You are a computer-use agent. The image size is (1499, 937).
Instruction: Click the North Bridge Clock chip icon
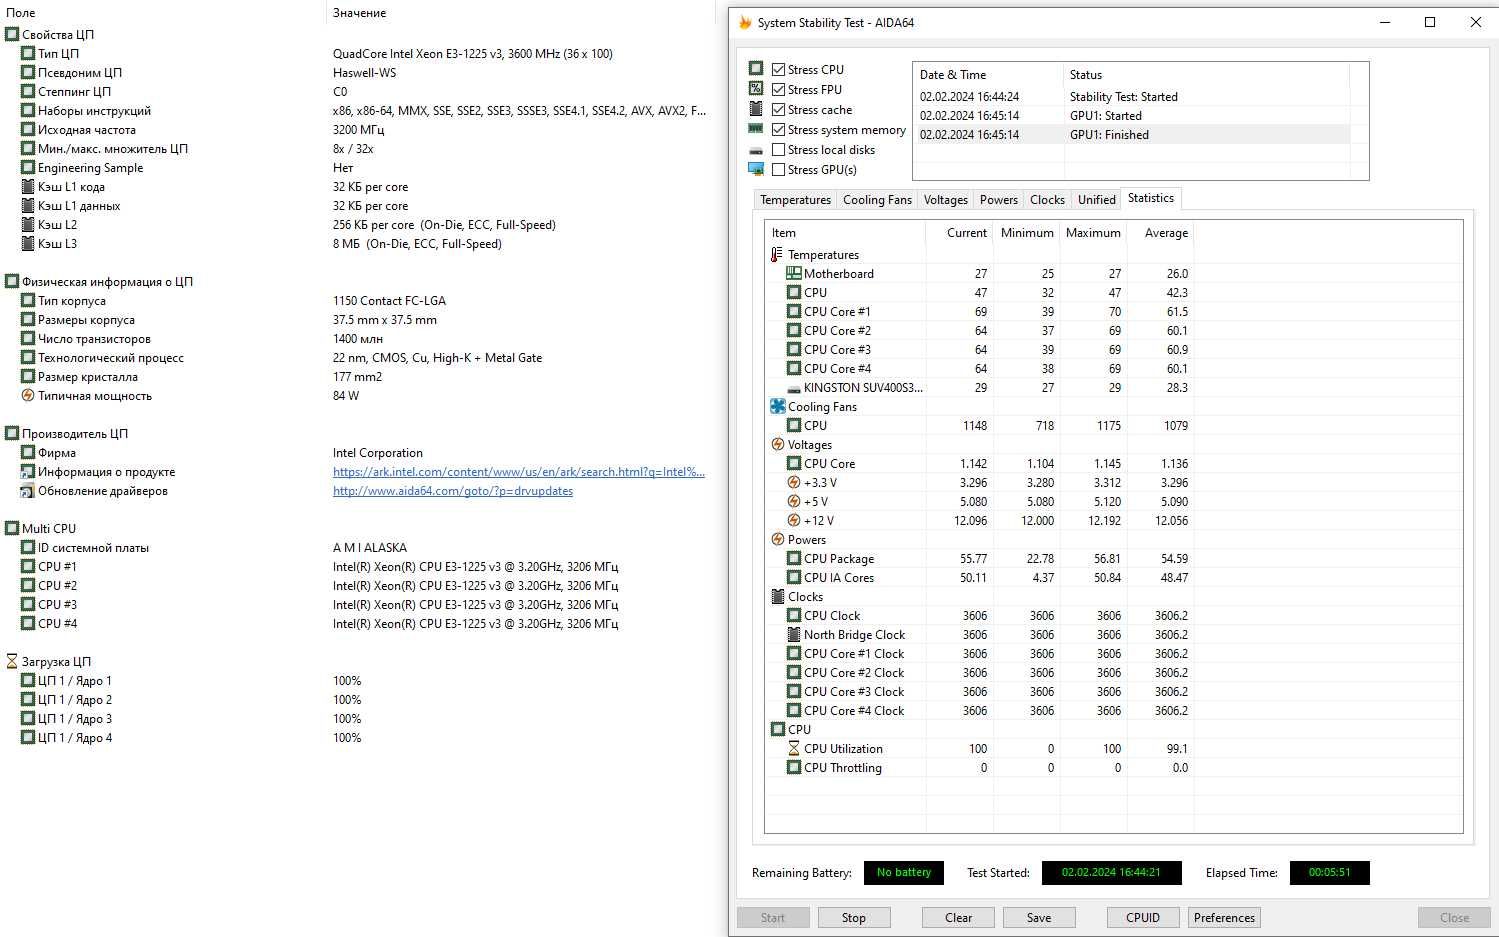coord(793,635)
